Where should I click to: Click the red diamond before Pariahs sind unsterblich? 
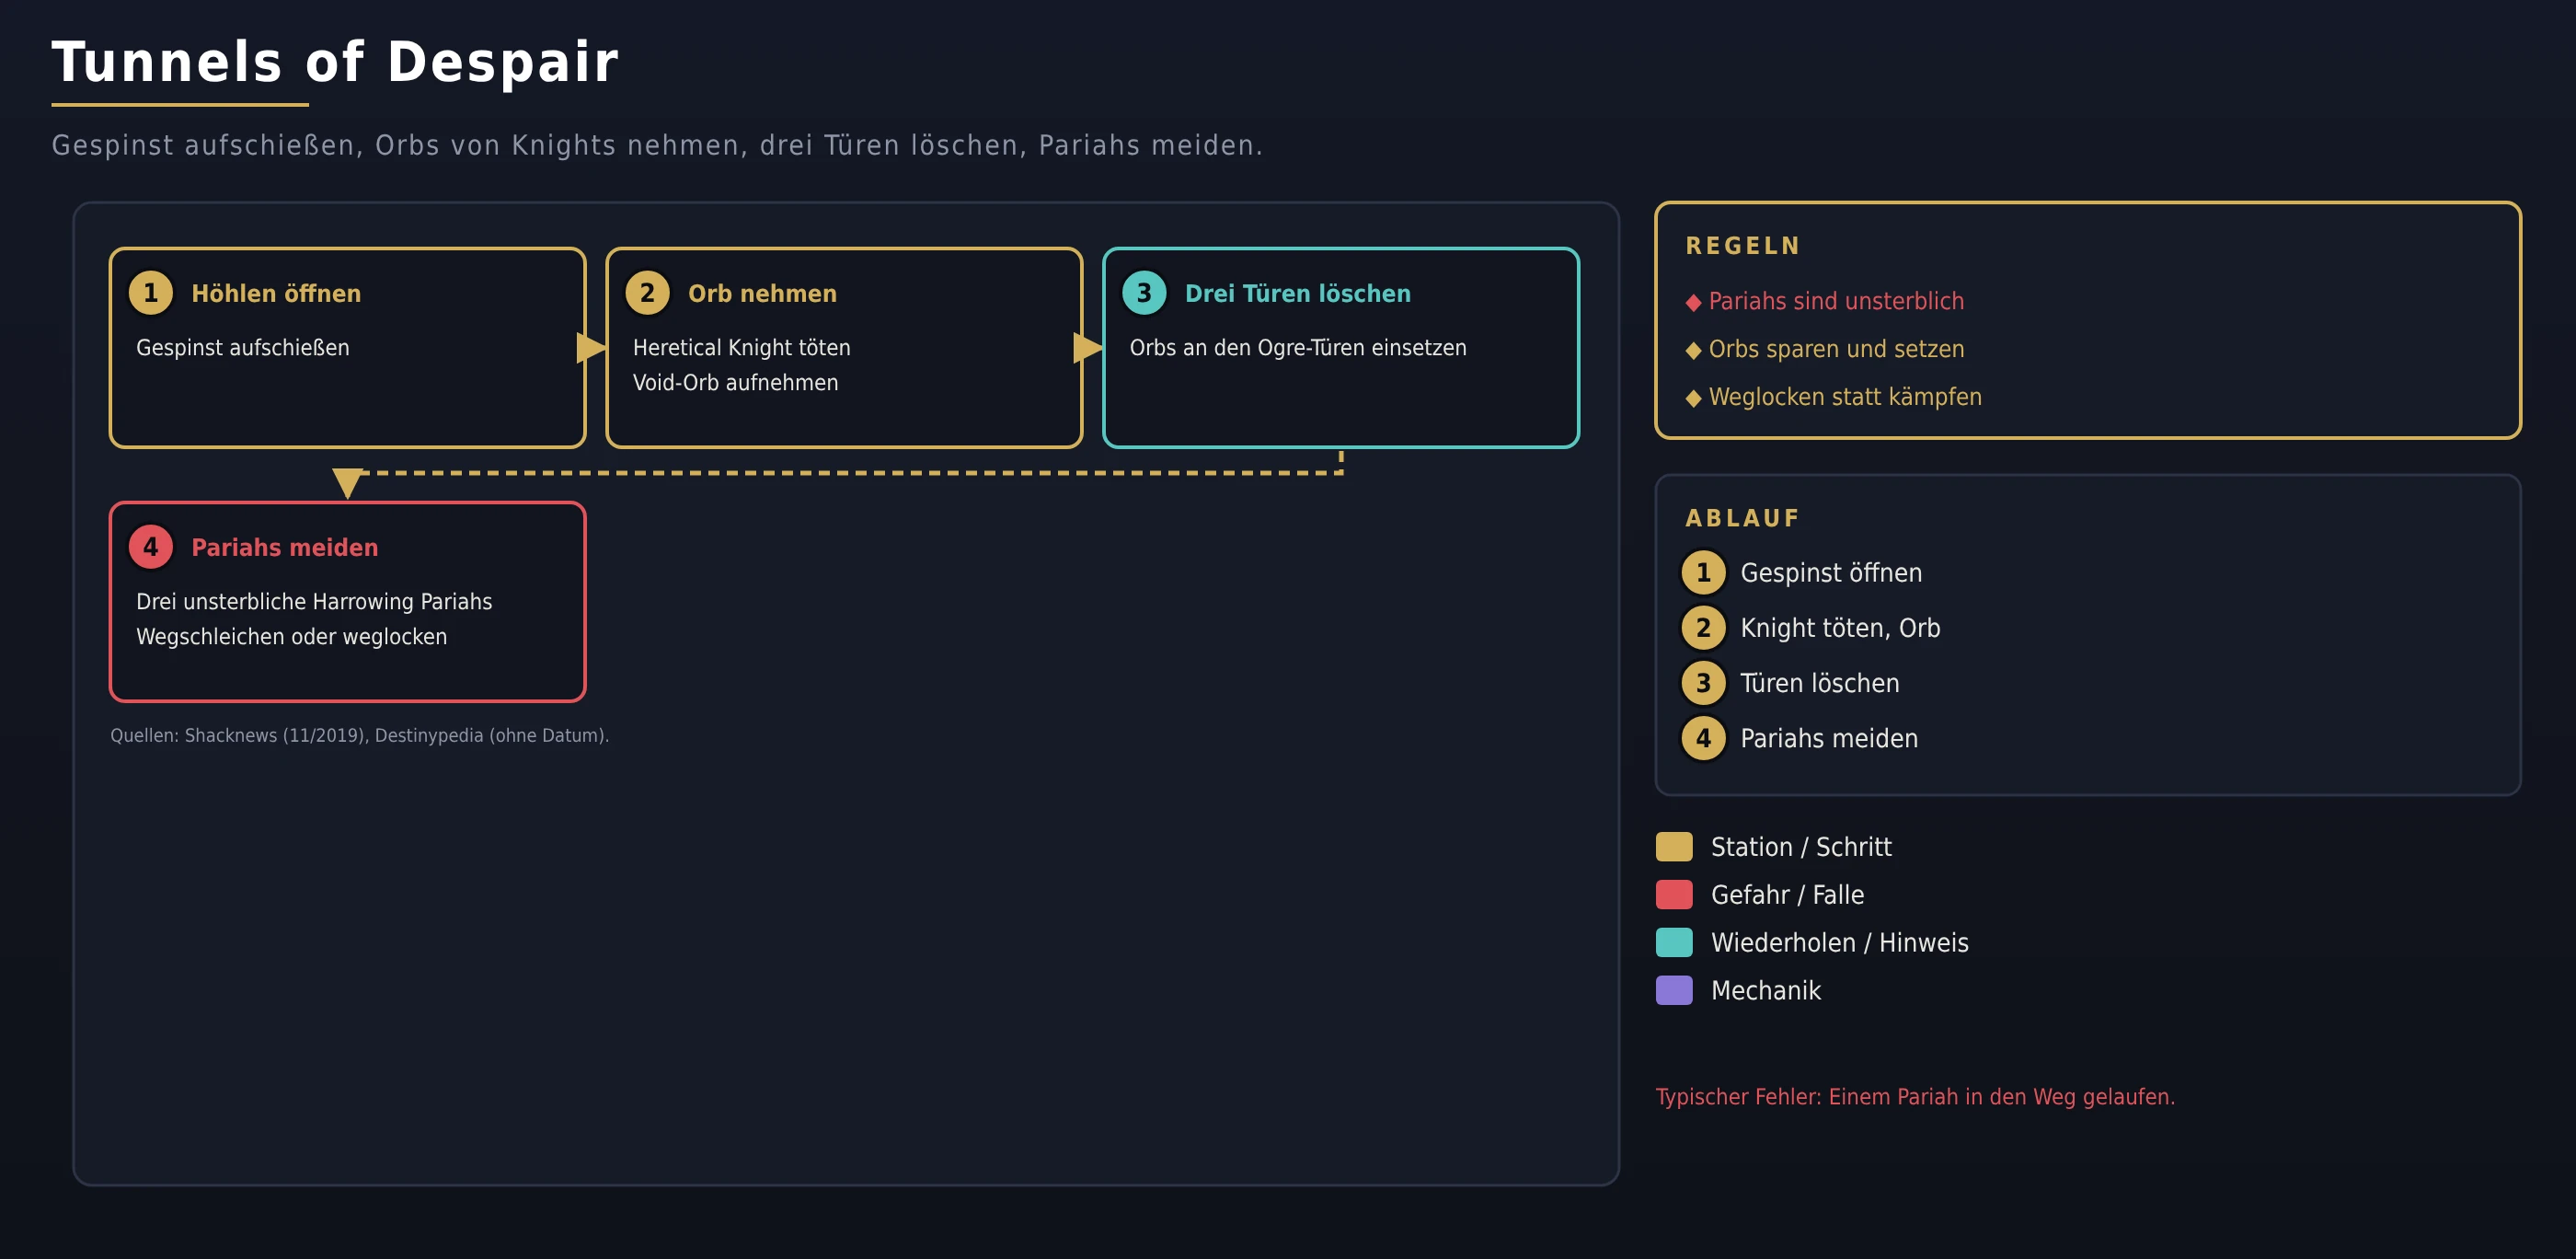1693,302
